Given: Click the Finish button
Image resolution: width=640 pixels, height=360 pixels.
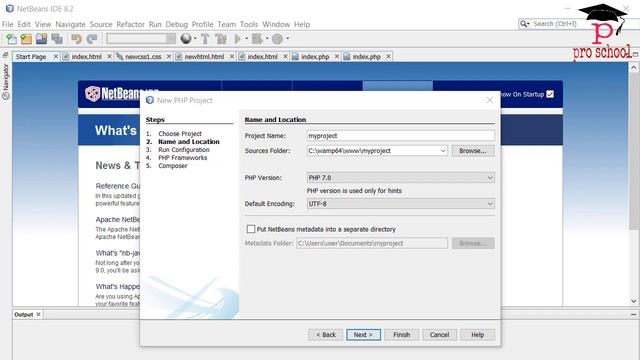Looking at the screenshot, I should pos(402,335).
